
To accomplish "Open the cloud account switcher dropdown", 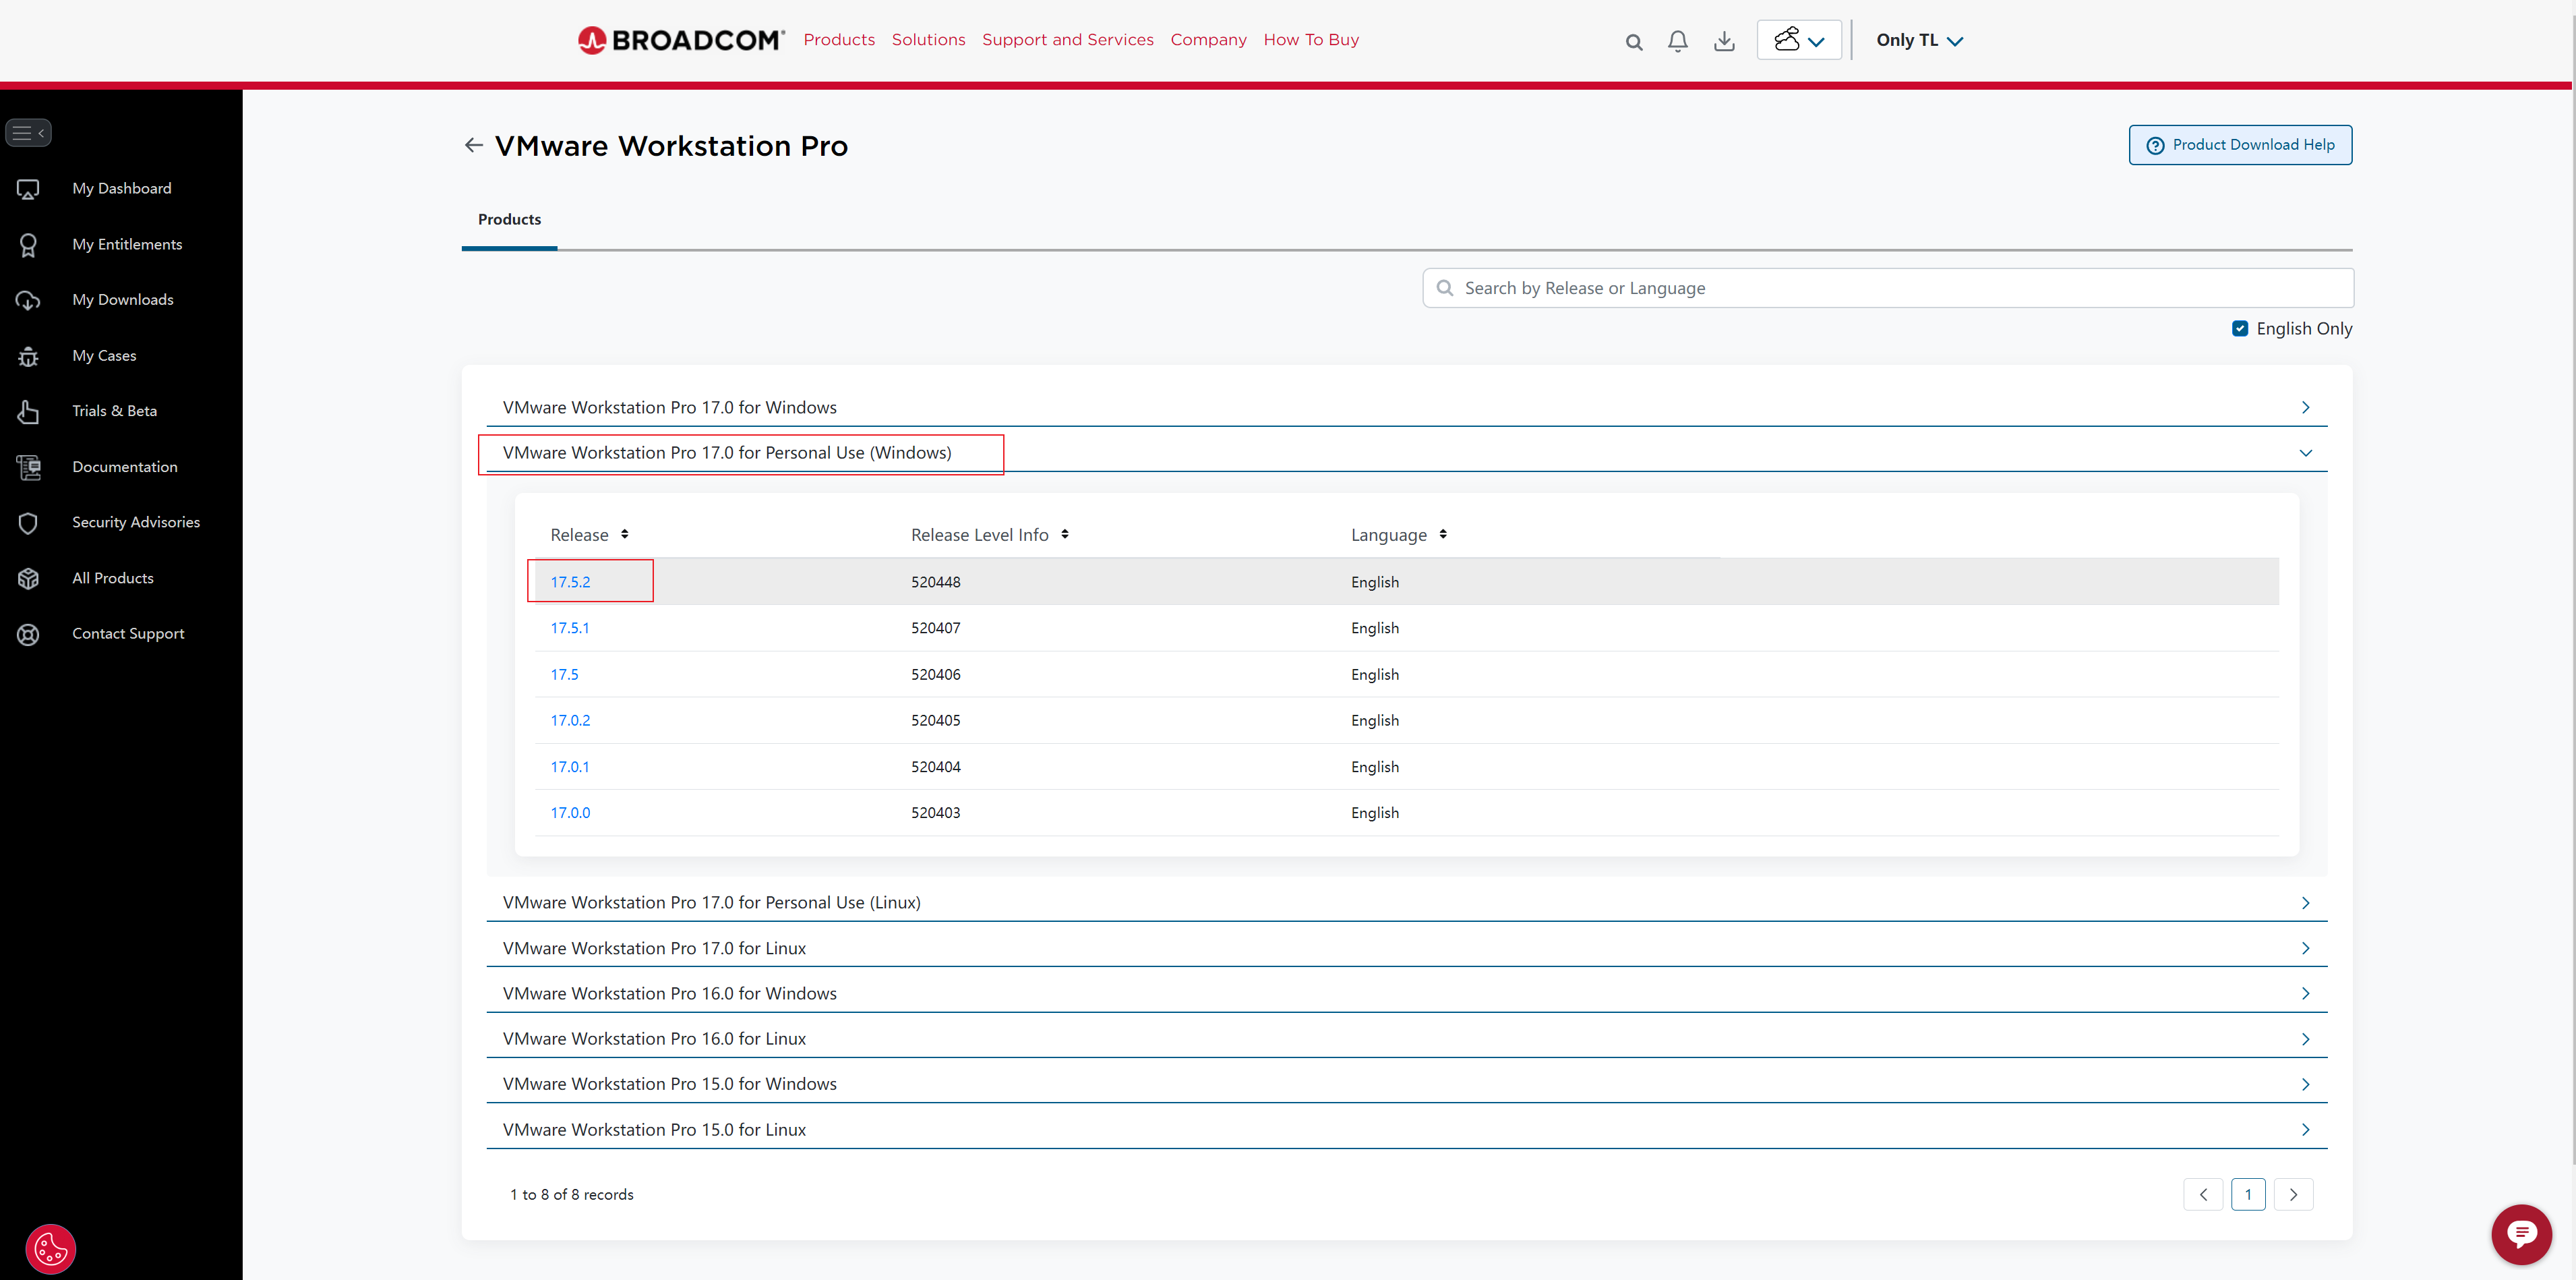I will [x=1799, y=40].
